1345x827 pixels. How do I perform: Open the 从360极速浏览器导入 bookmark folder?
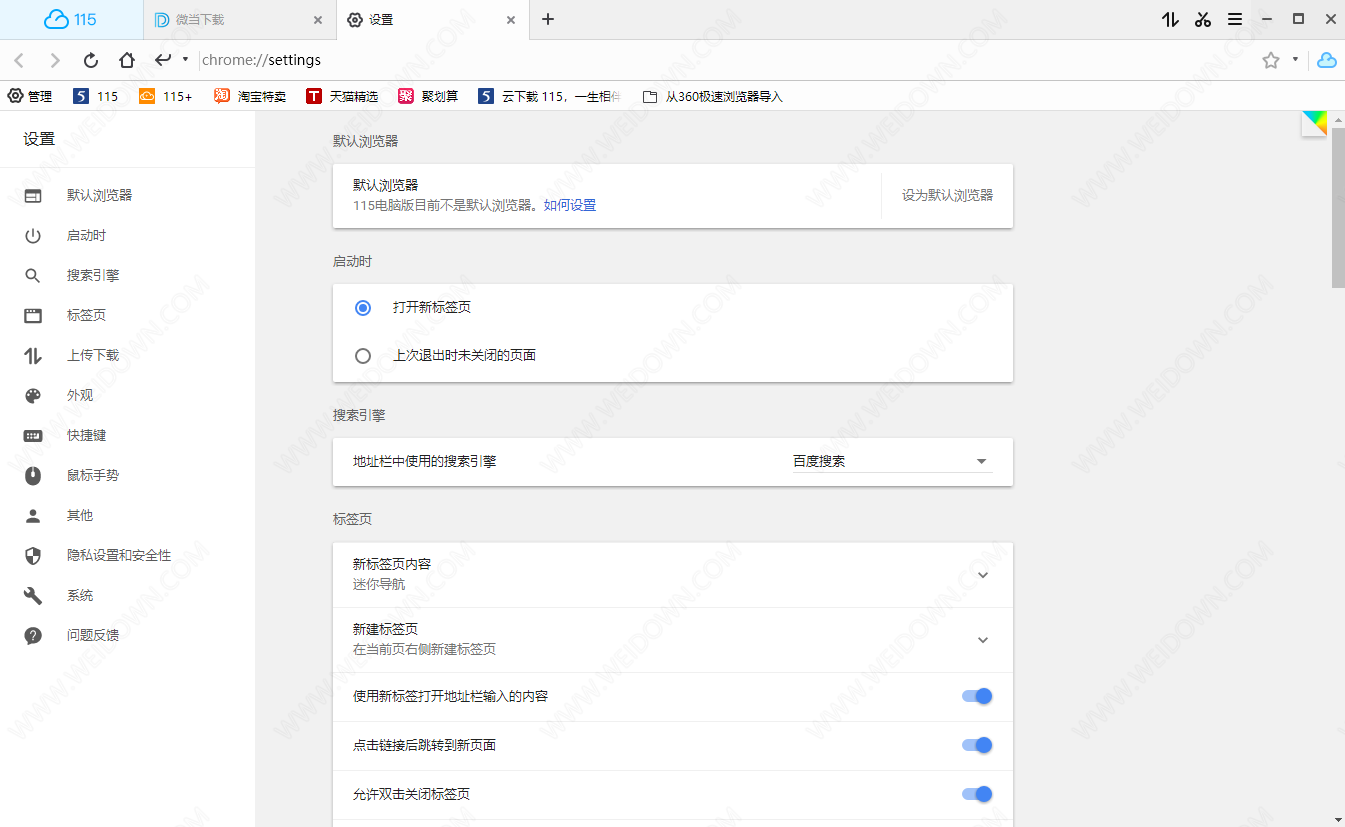point(712,96)
